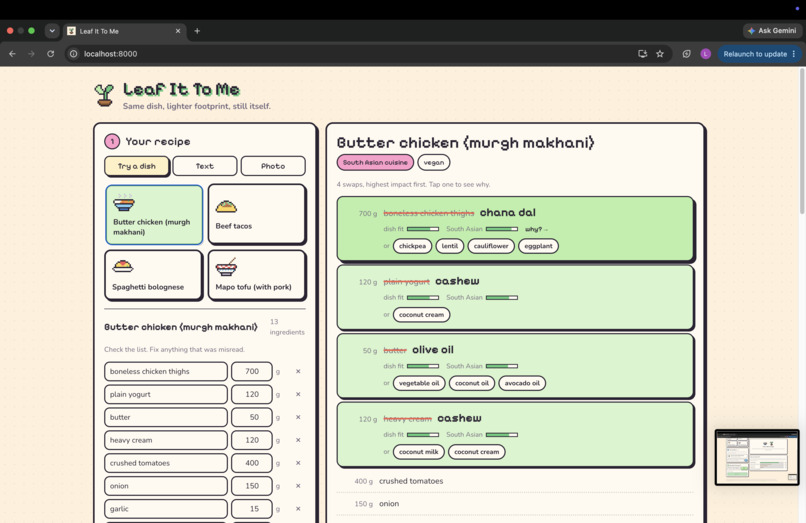Click the Leaf It To Me plant logo
The height and width of the screenshot is (523, 806).
click(x=104, y=95)
